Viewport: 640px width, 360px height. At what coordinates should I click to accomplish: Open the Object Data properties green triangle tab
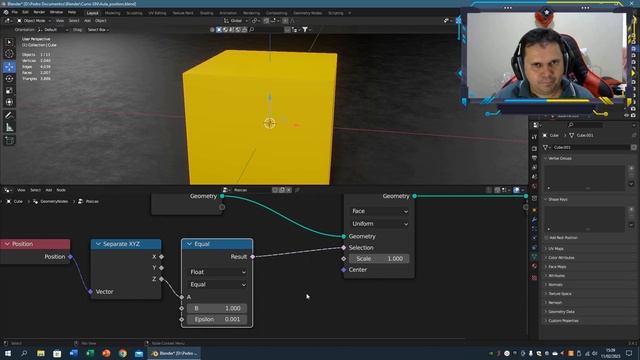[534, 256]
